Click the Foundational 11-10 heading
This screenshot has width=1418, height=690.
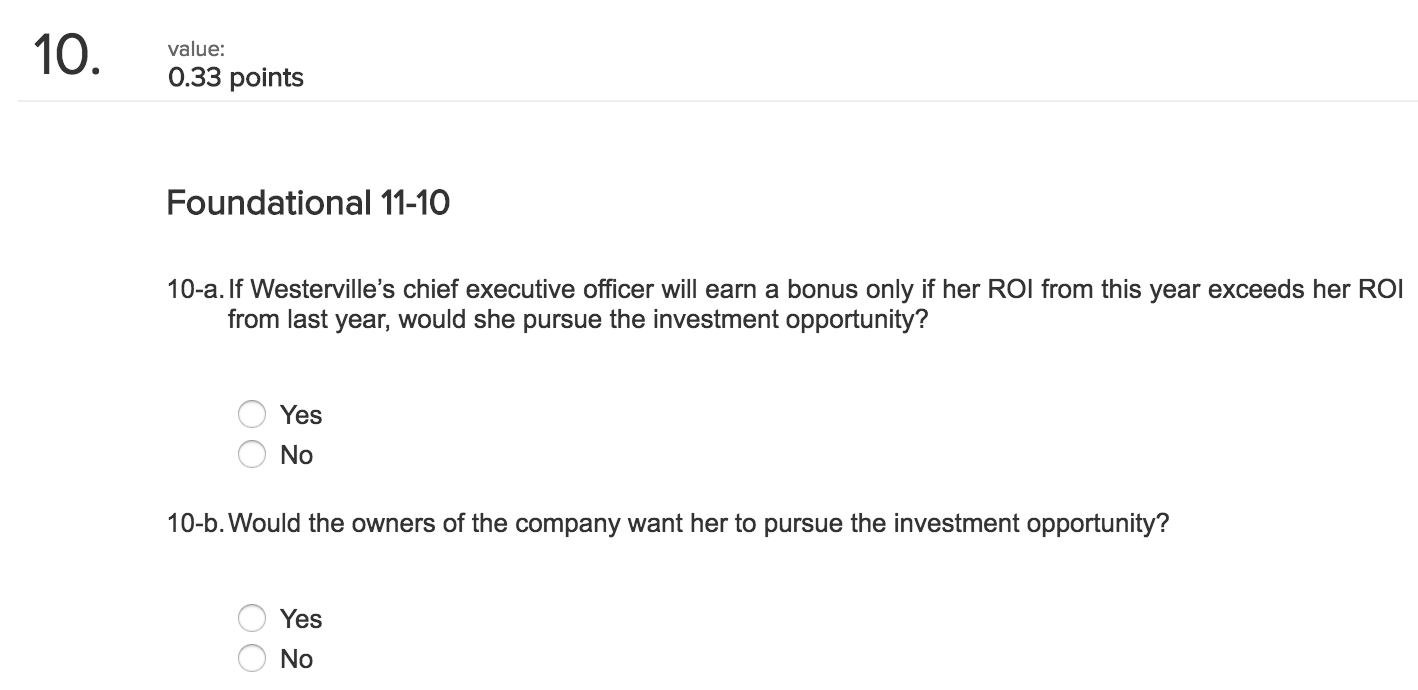tap(308, 202)
